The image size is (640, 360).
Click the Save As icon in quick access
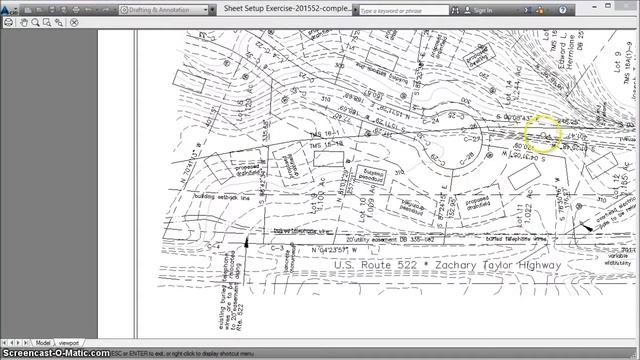click(x=64, y=10)
